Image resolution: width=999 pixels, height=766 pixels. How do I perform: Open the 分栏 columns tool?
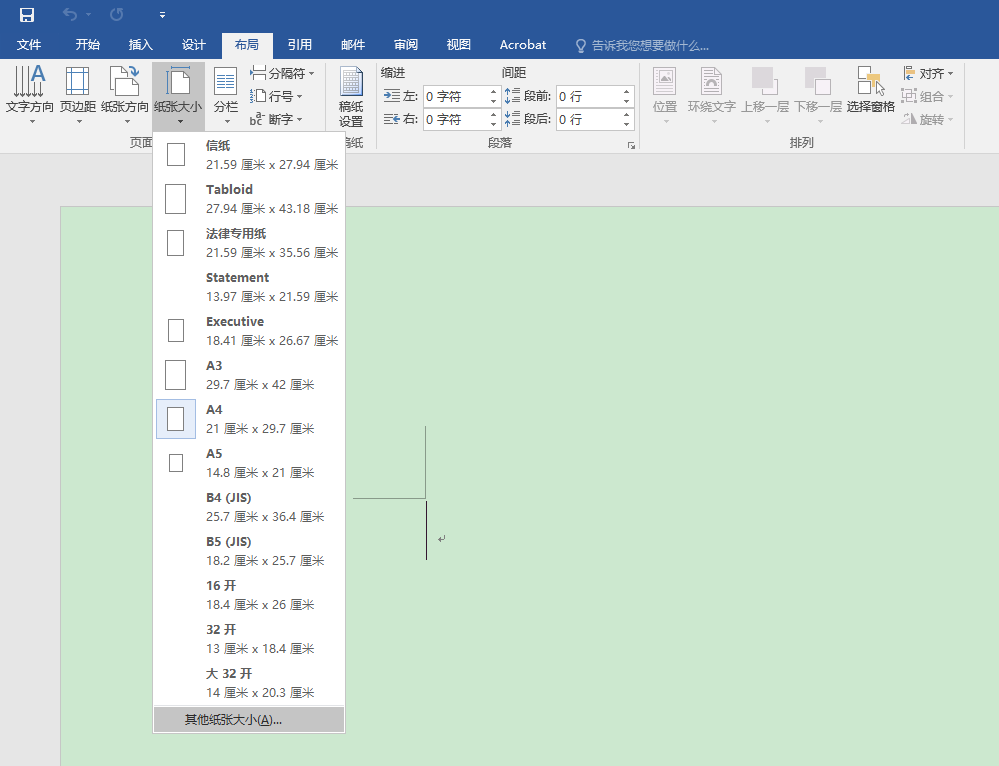click(x=226, y=95)
